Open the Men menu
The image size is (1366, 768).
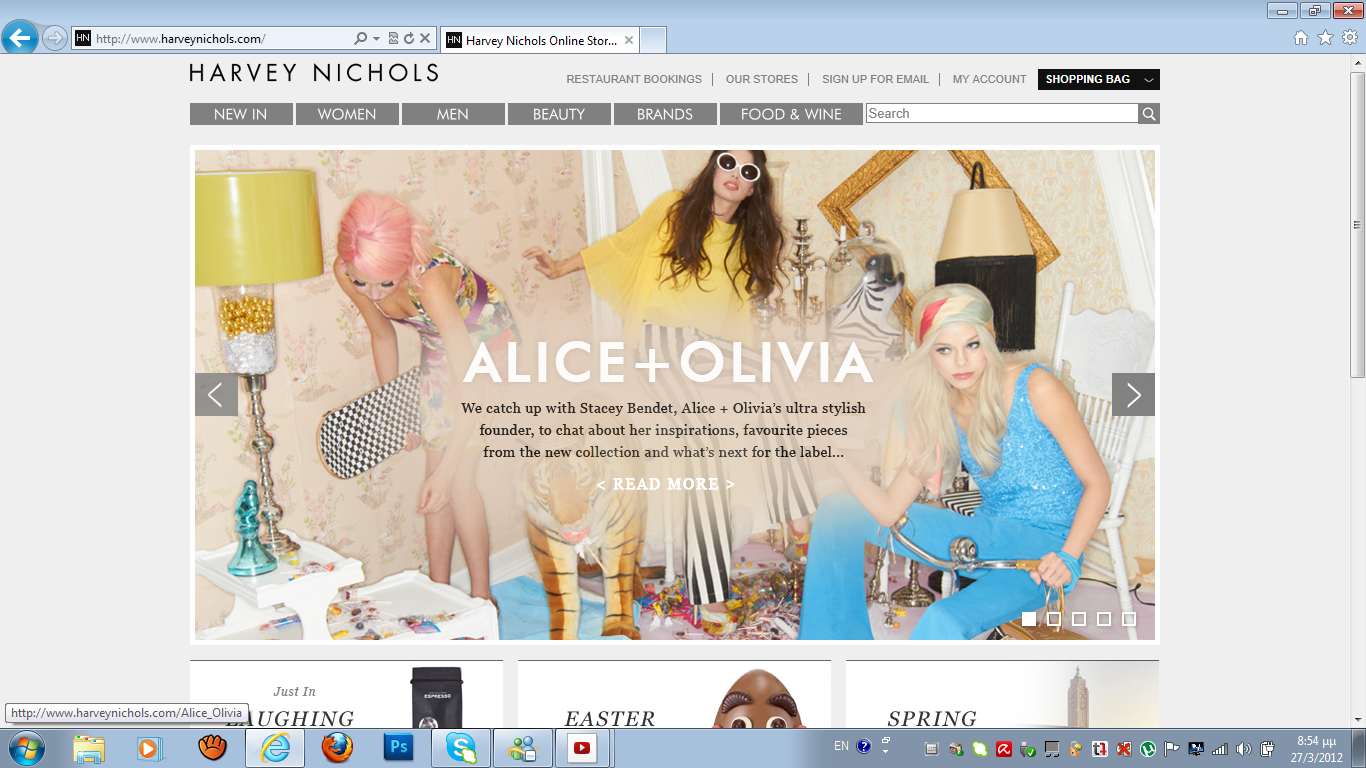click(453, 114)
